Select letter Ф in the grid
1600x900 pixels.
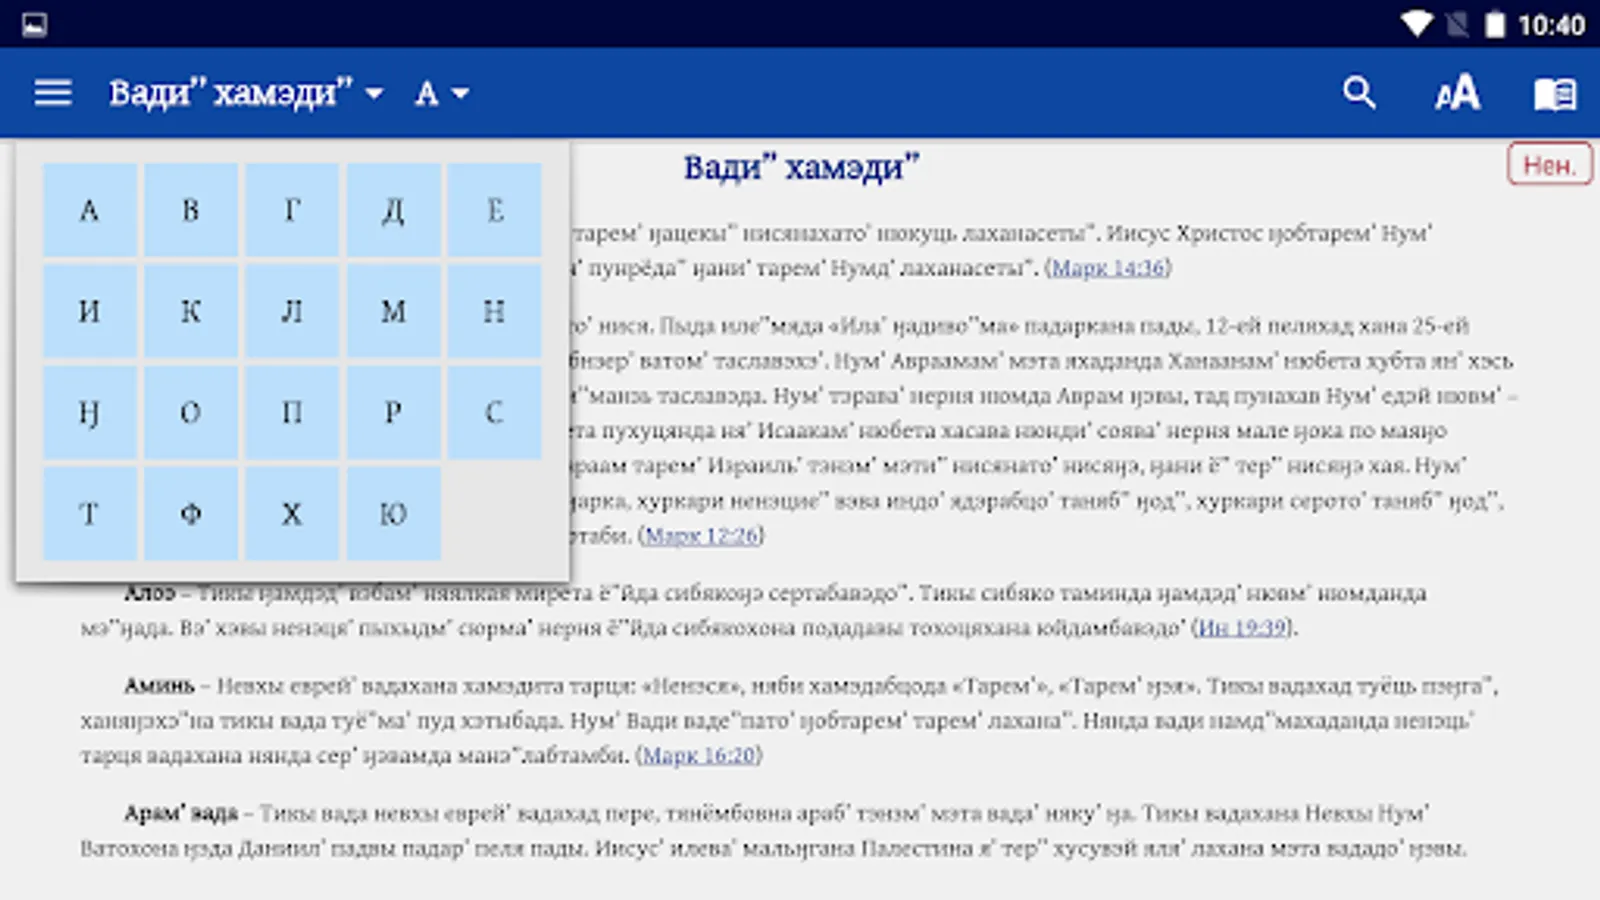(x=191, y=514)
